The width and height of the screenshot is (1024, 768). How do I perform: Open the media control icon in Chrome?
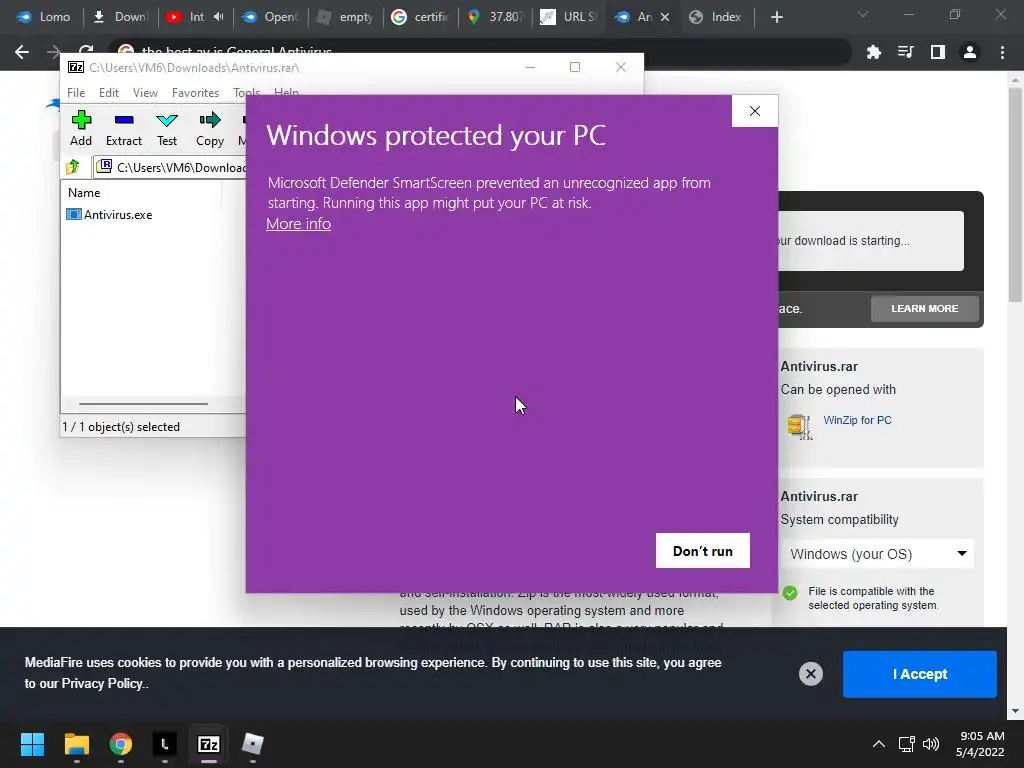(906, 52)
